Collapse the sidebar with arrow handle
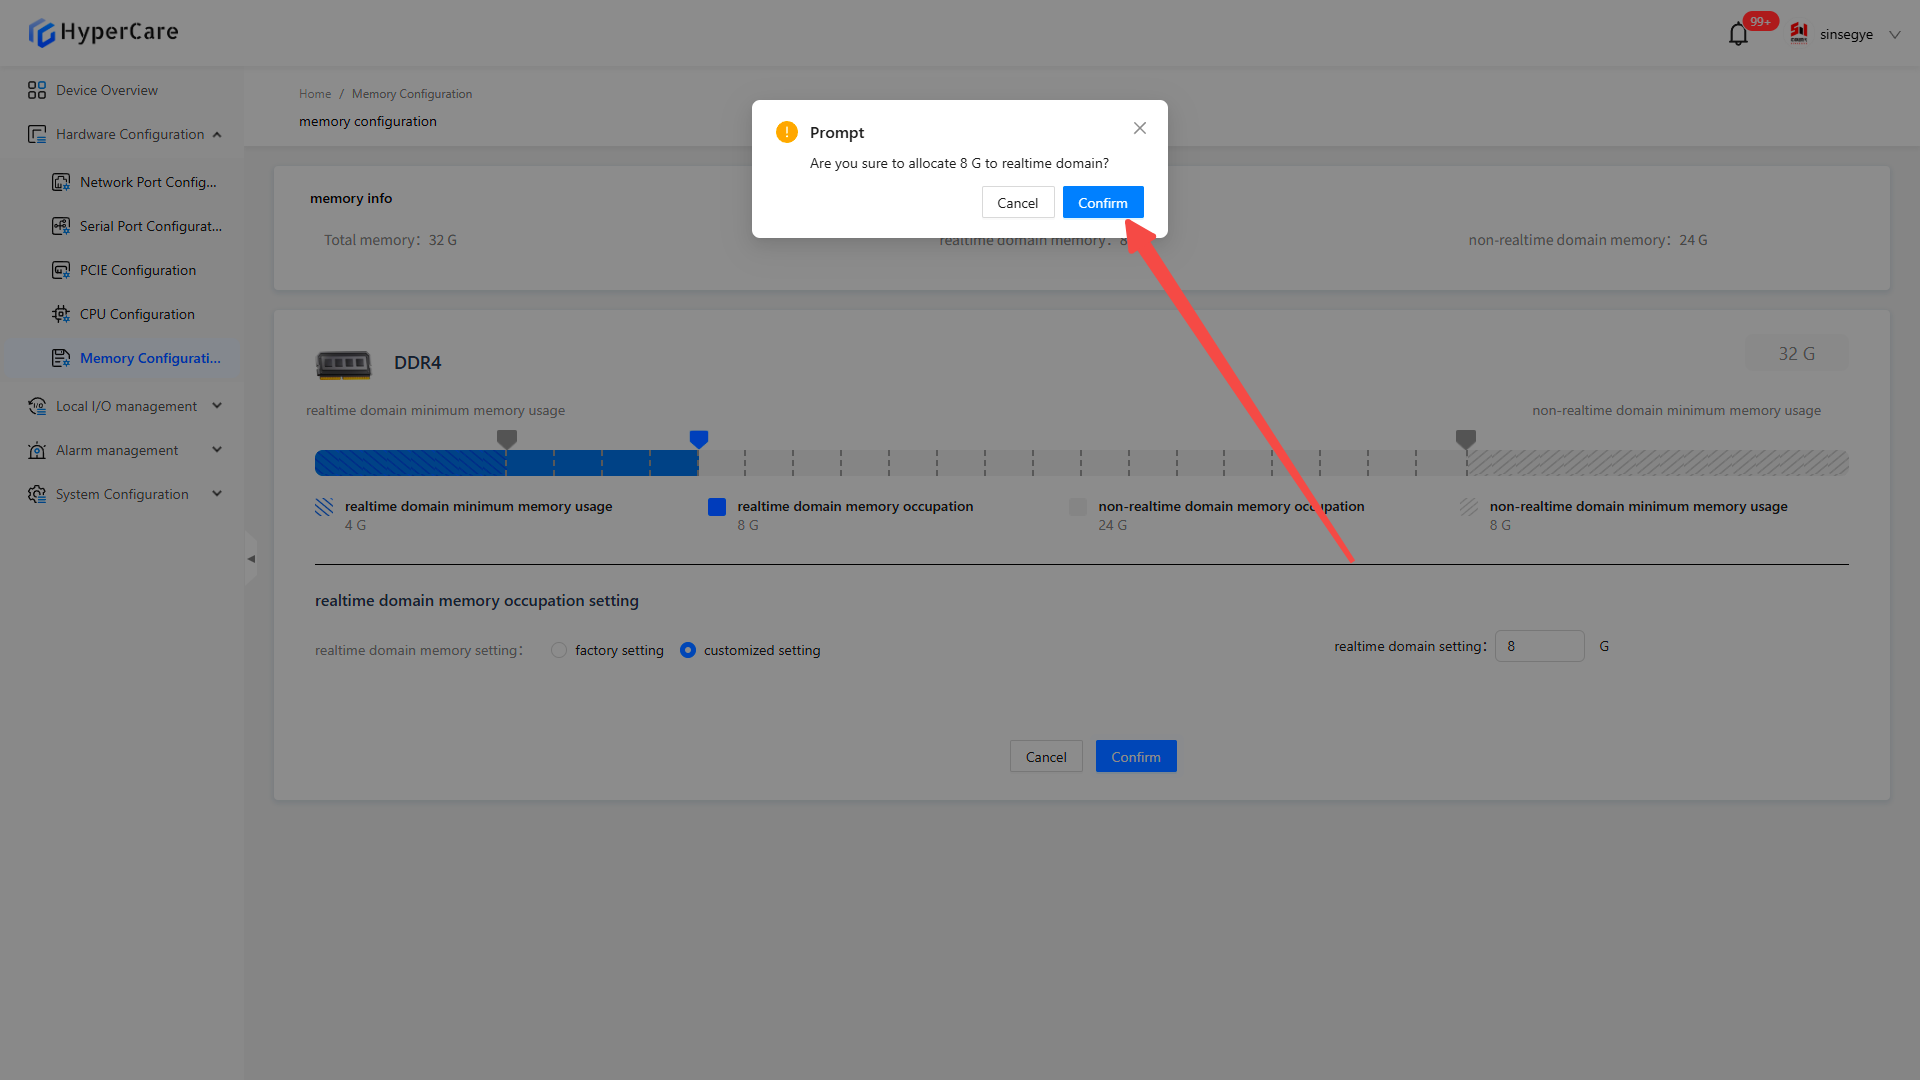Screen dimensions: 1920x1080 [x=251, y=559]
